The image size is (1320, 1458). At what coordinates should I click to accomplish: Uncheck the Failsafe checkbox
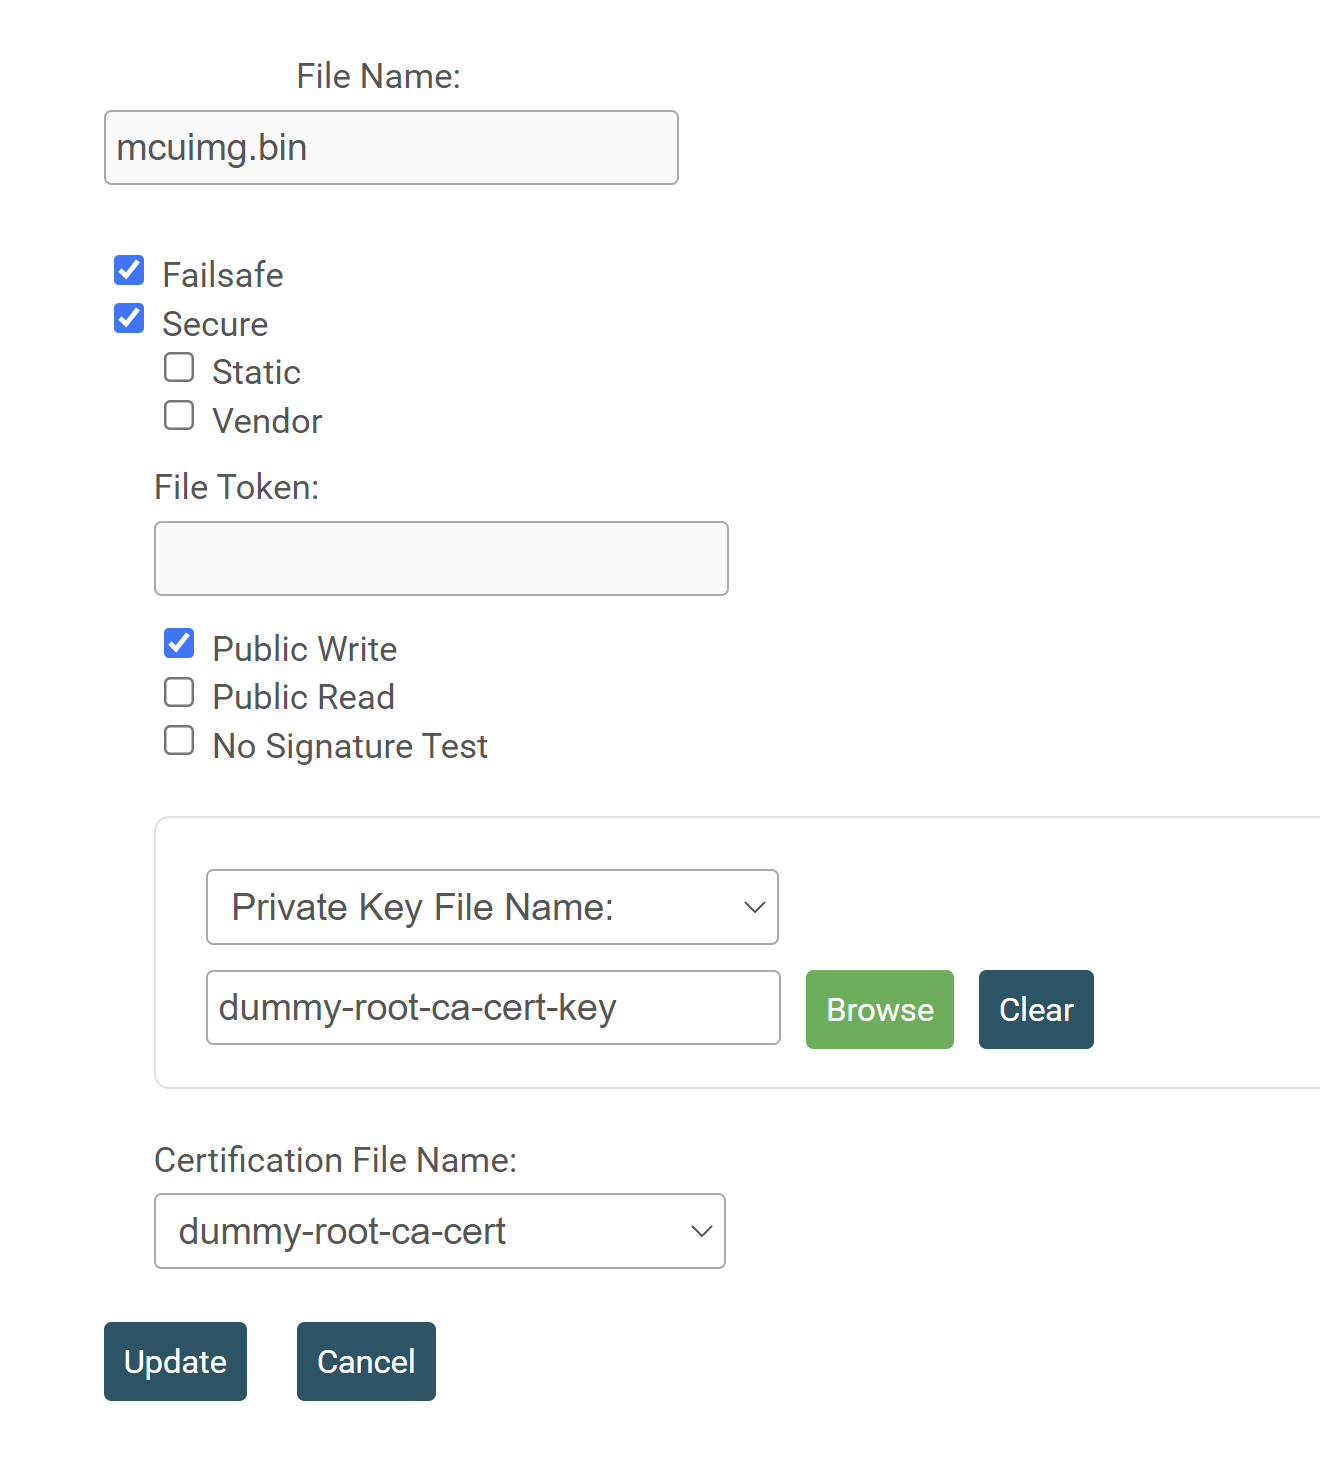(129, 270)
